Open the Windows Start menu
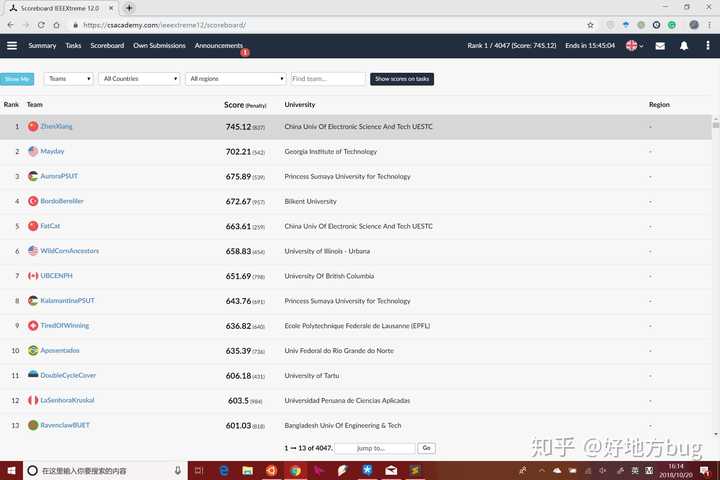This screenshot has height=480, width=720. 11,470
